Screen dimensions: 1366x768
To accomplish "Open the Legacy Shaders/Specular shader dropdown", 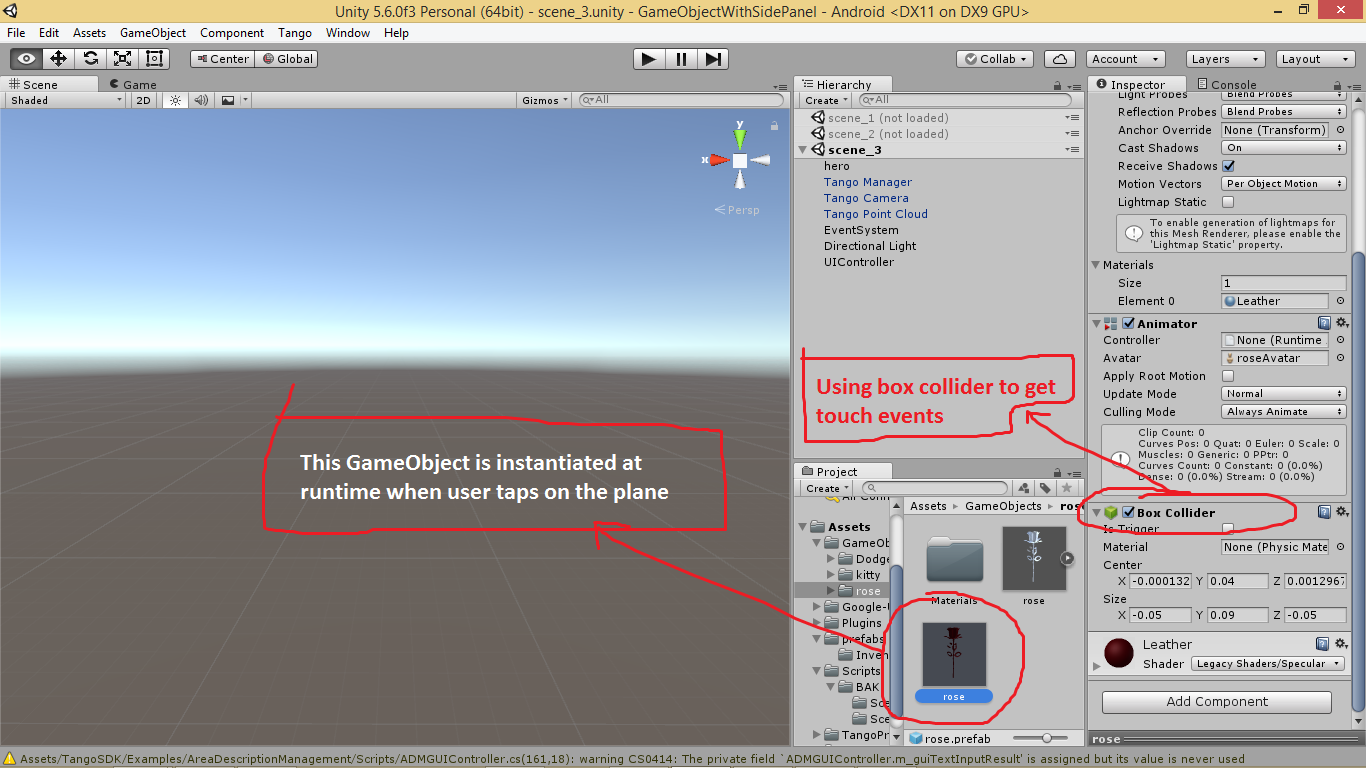I will [x=1268, y=664].
